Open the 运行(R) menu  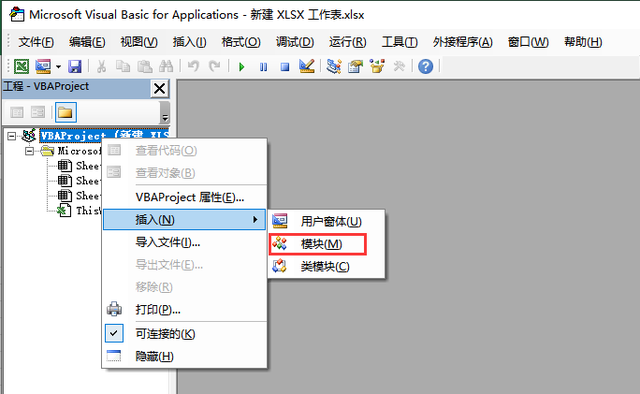347,42
